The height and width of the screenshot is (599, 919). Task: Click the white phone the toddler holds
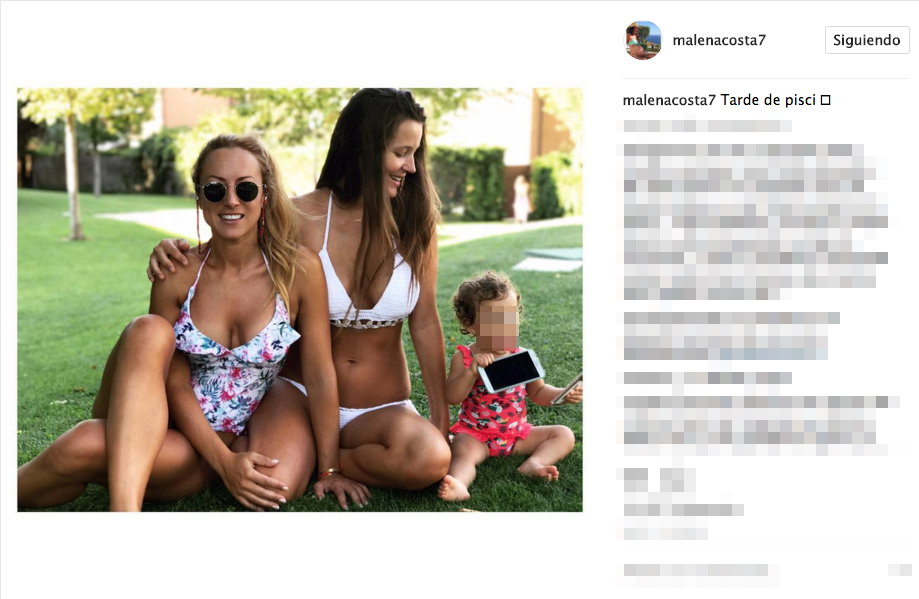tap(510, 370)
